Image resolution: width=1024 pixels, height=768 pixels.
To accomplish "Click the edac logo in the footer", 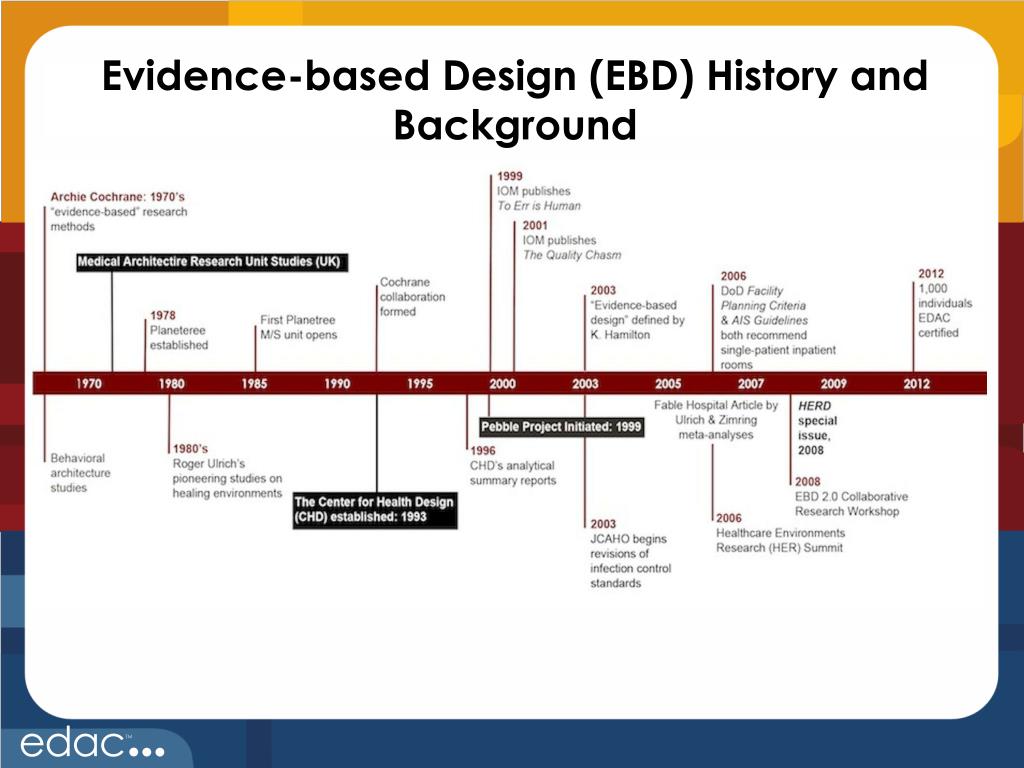I will 93,743.
